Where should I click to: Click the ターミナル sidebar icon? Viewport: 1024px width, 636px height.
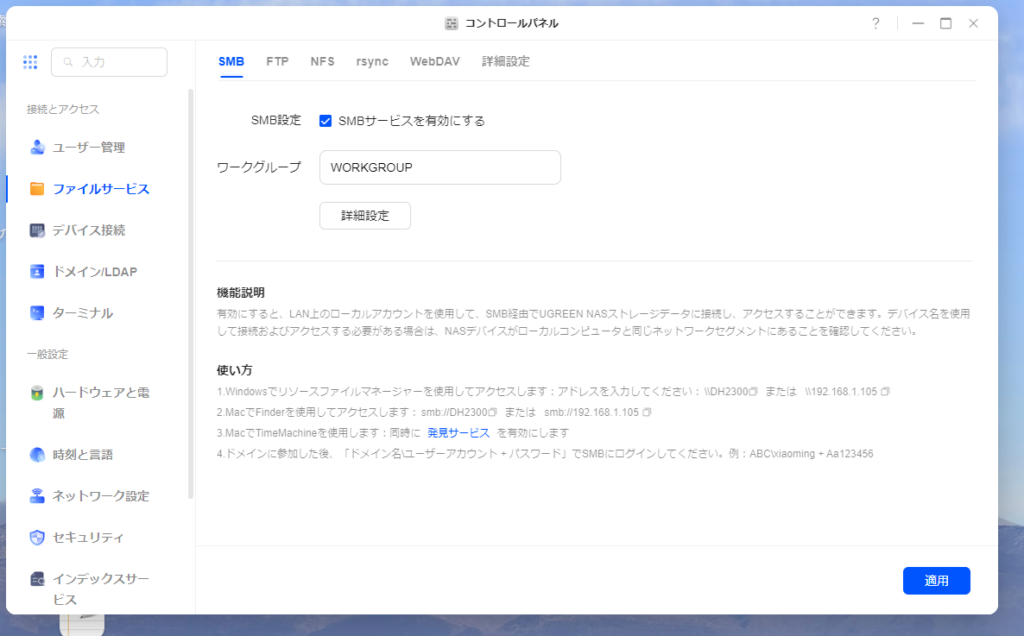(x=37, y=313)
